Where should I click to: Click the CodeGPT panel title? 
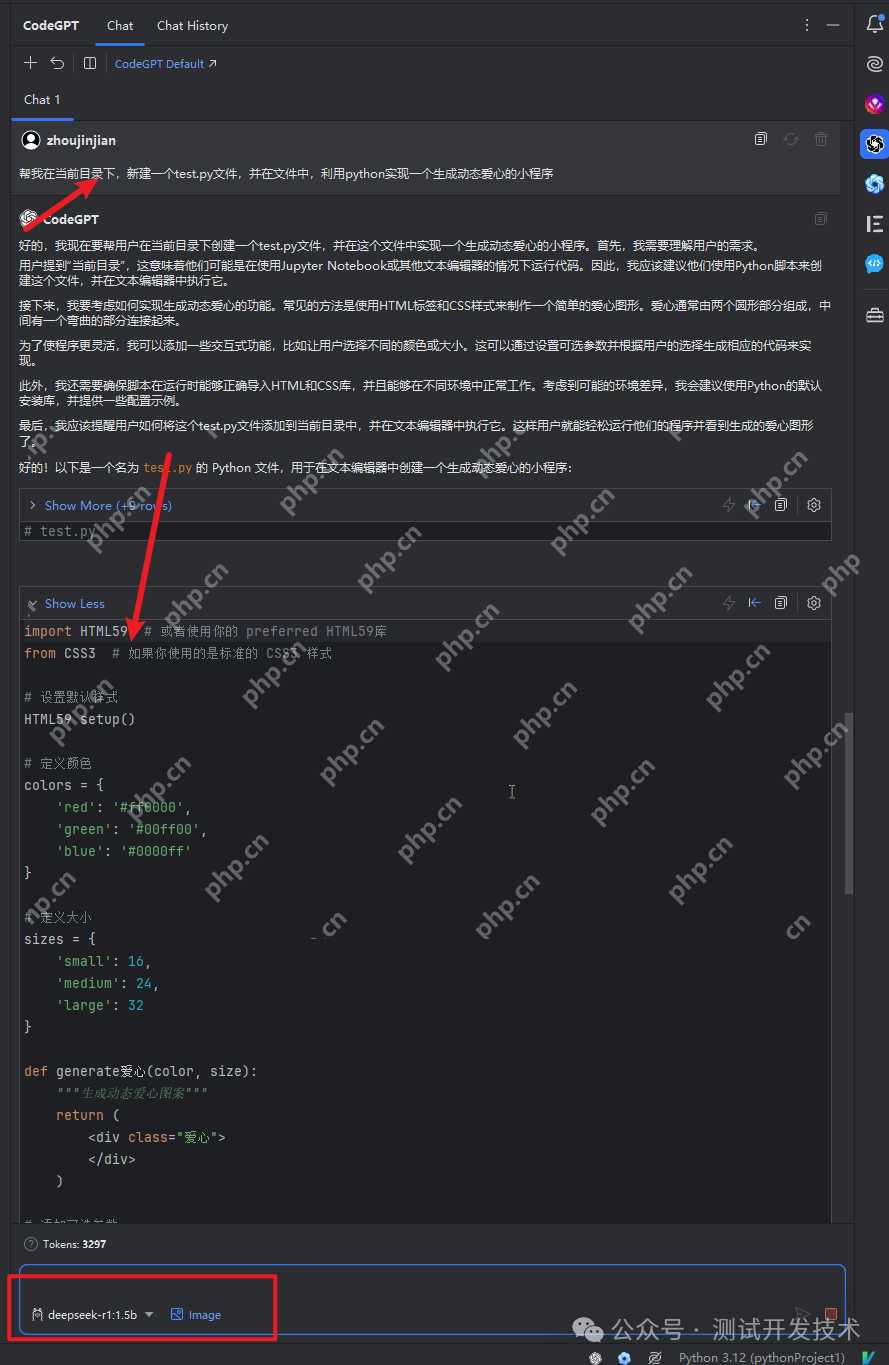[x=52, y=25]
